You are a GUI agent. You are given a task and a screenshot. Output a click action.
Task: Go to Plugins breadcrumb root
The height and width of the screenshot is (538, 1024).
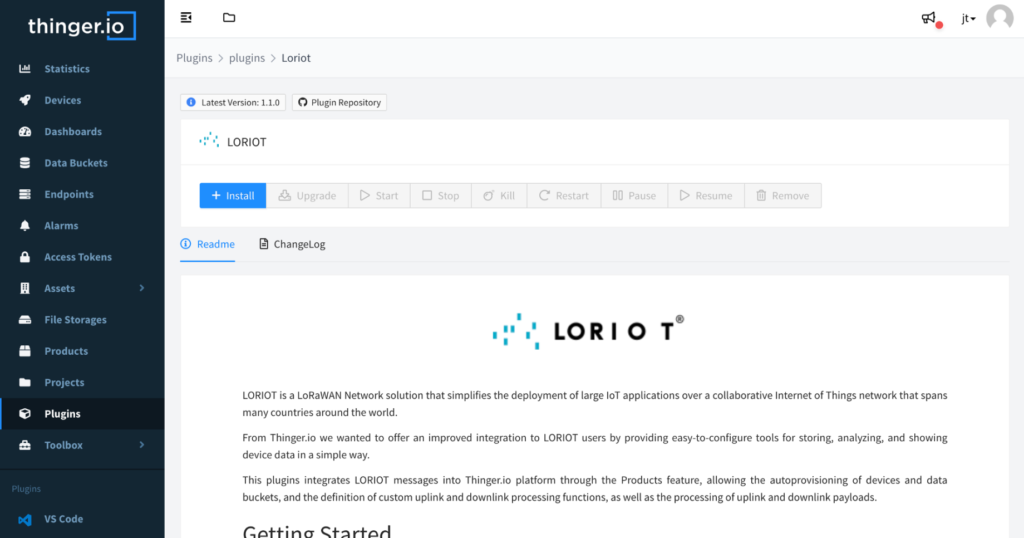[195, 58]
